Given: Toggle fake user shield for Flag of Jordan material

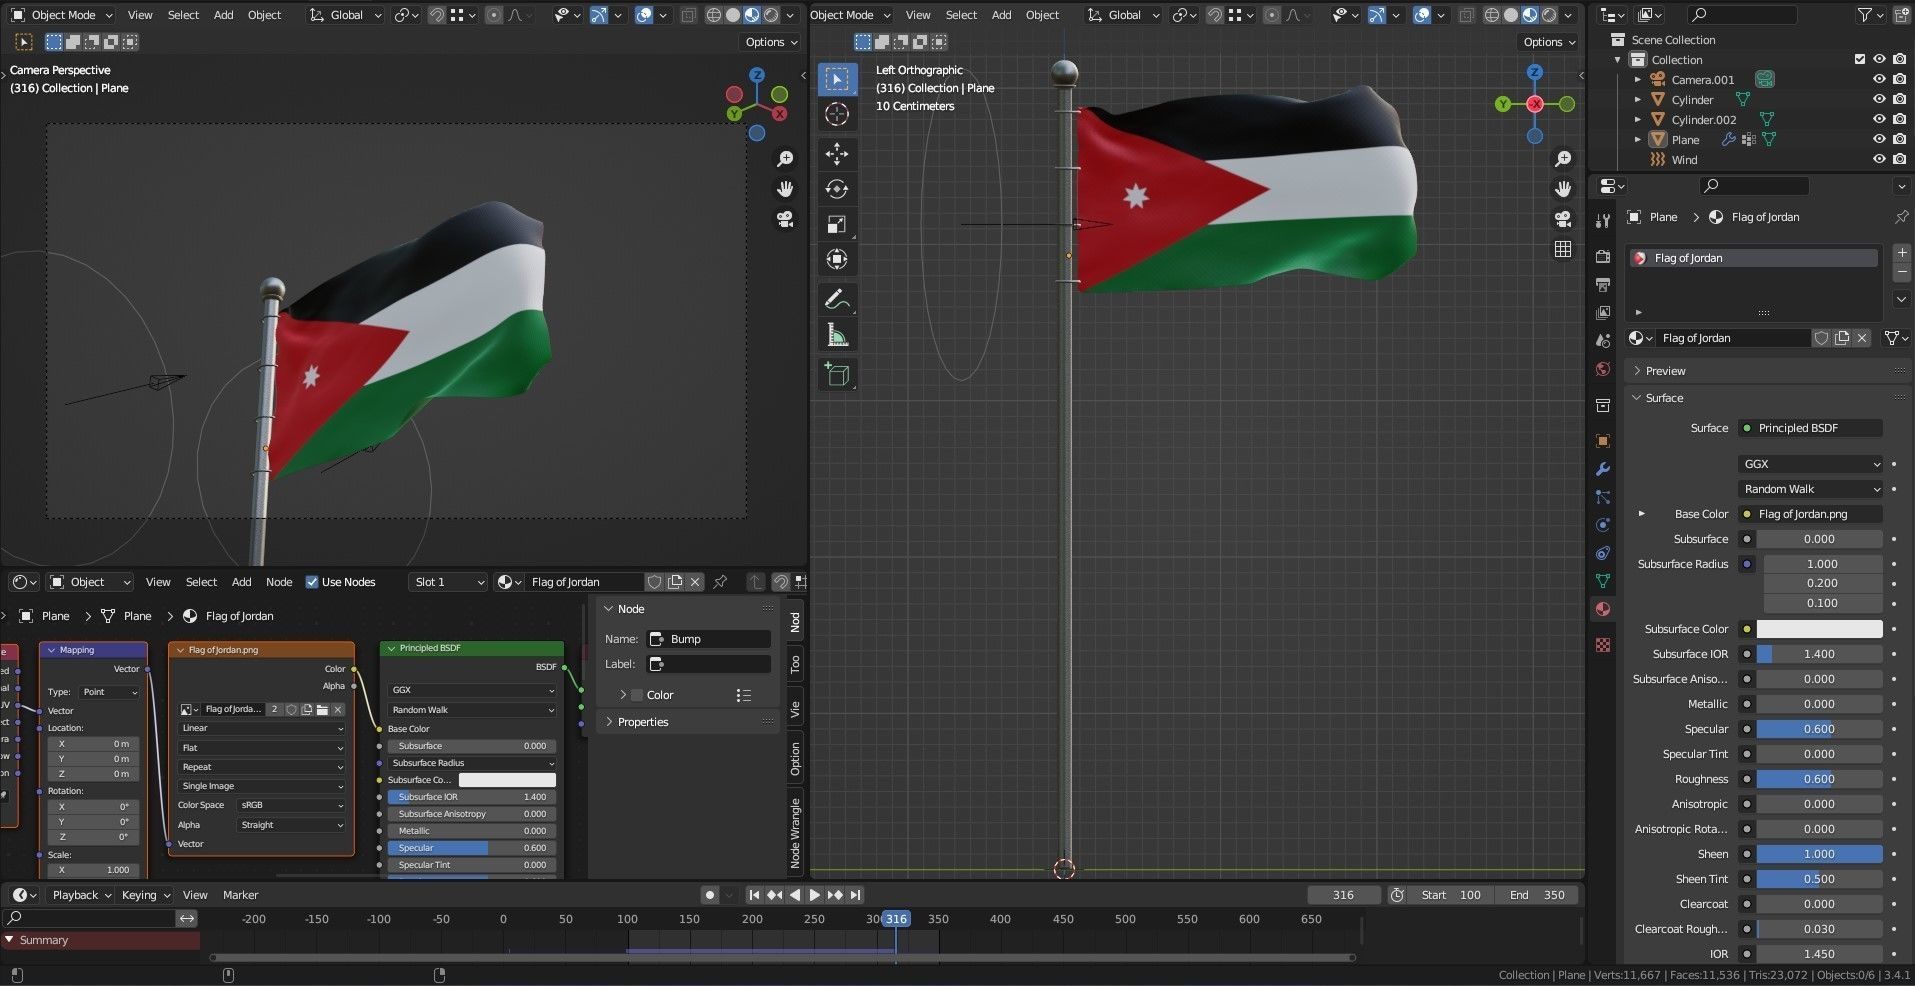Looking at the screenshot, I should pyautogui.click(x=1822, y=338).
